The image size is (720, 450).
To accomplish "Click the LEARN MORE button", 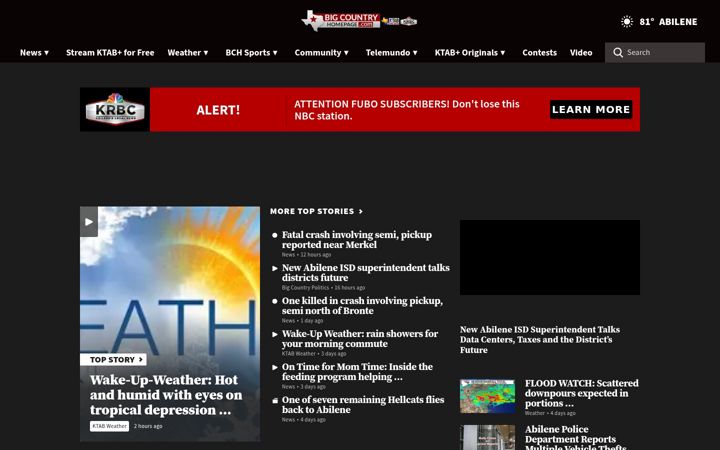I will [x=591, y=109].
